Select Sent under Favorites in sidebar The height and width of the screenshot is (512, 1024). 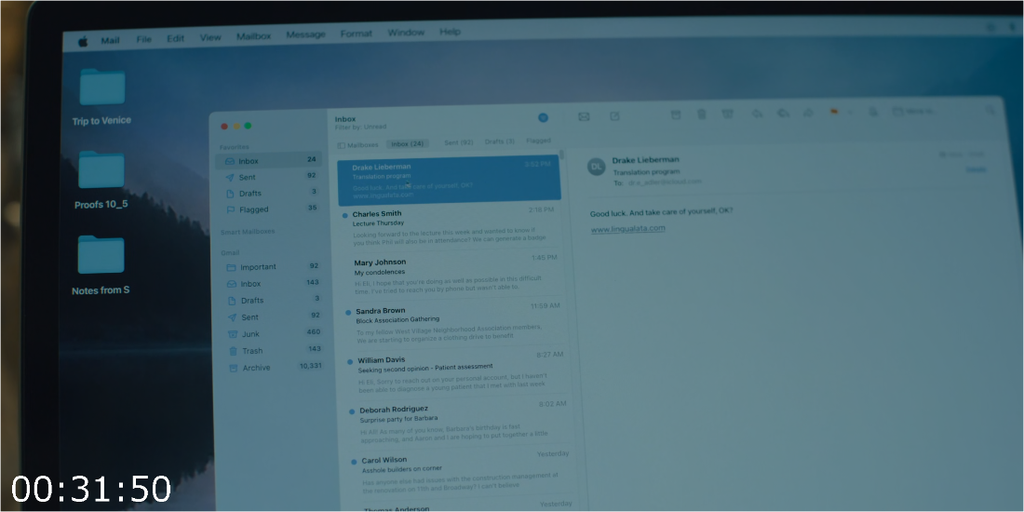click(268, 177)
